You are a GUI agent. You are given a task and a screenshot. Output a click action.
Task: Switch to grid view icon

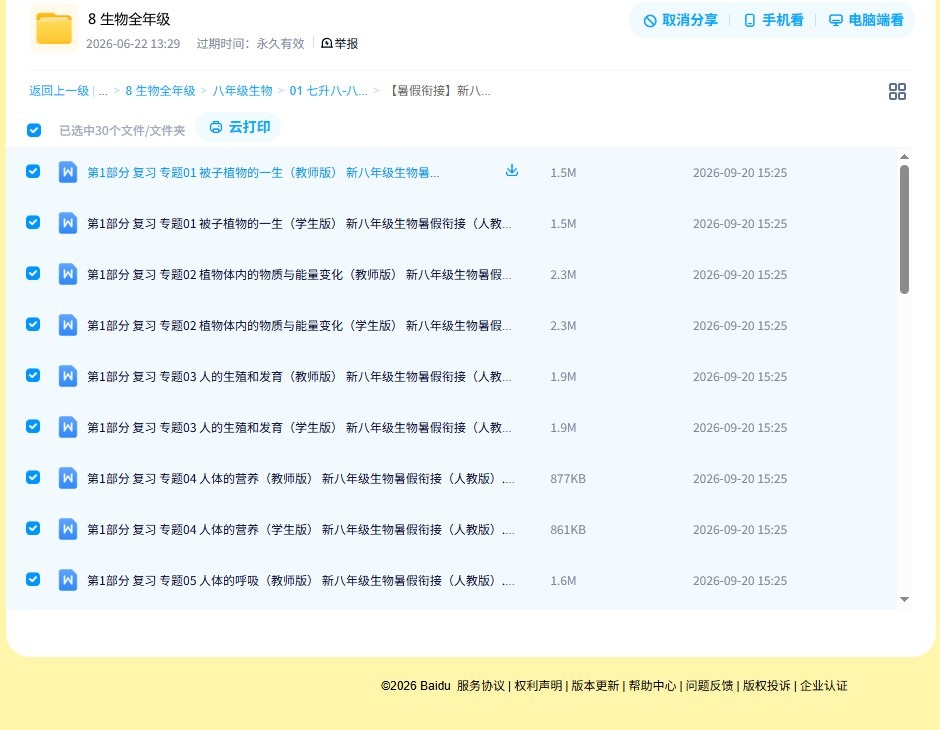click(897, 92)
